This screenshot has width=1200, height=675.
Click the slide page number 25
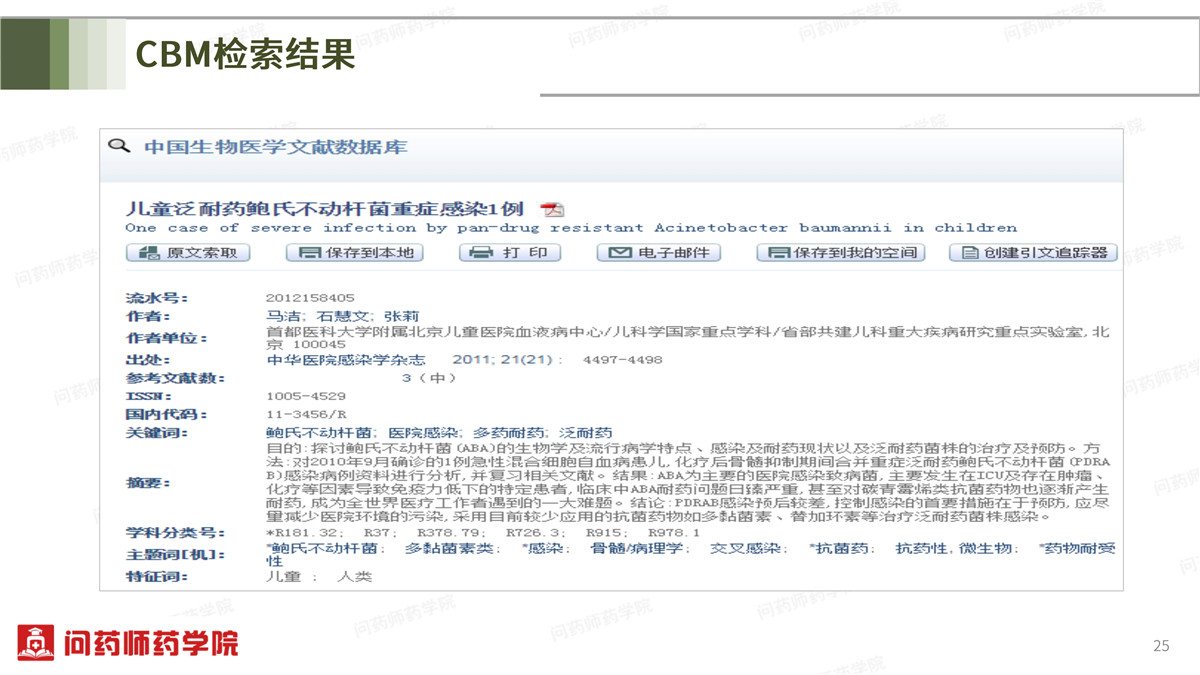pos(1161,646)
